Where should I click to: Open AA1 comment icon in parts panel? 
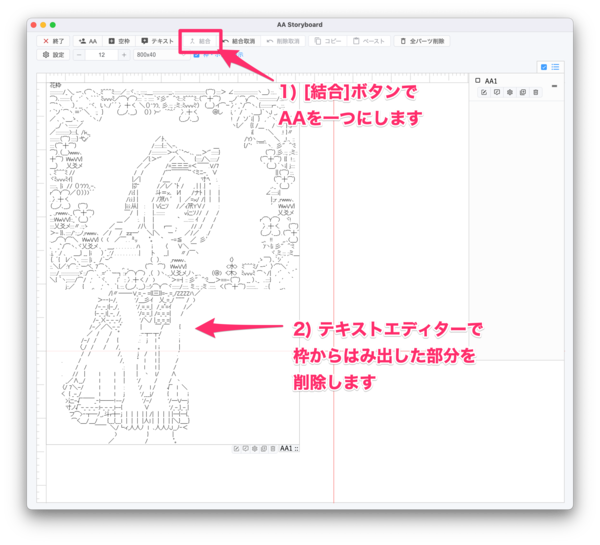497,92
